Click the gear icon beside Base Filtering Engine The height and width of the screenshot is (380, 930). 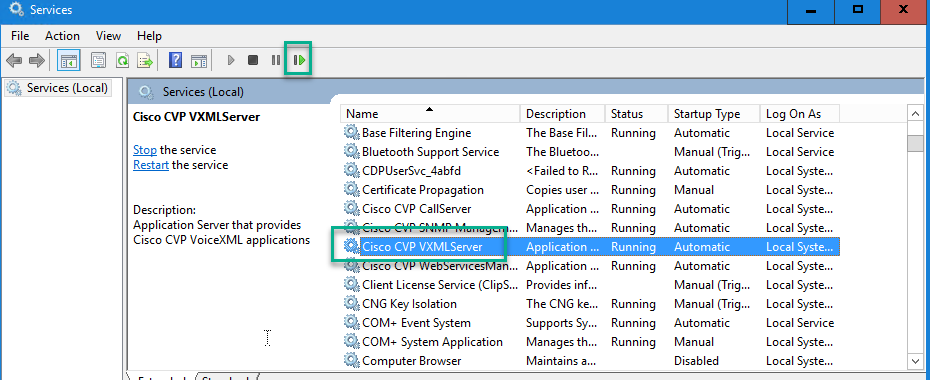tap(352, 133)
